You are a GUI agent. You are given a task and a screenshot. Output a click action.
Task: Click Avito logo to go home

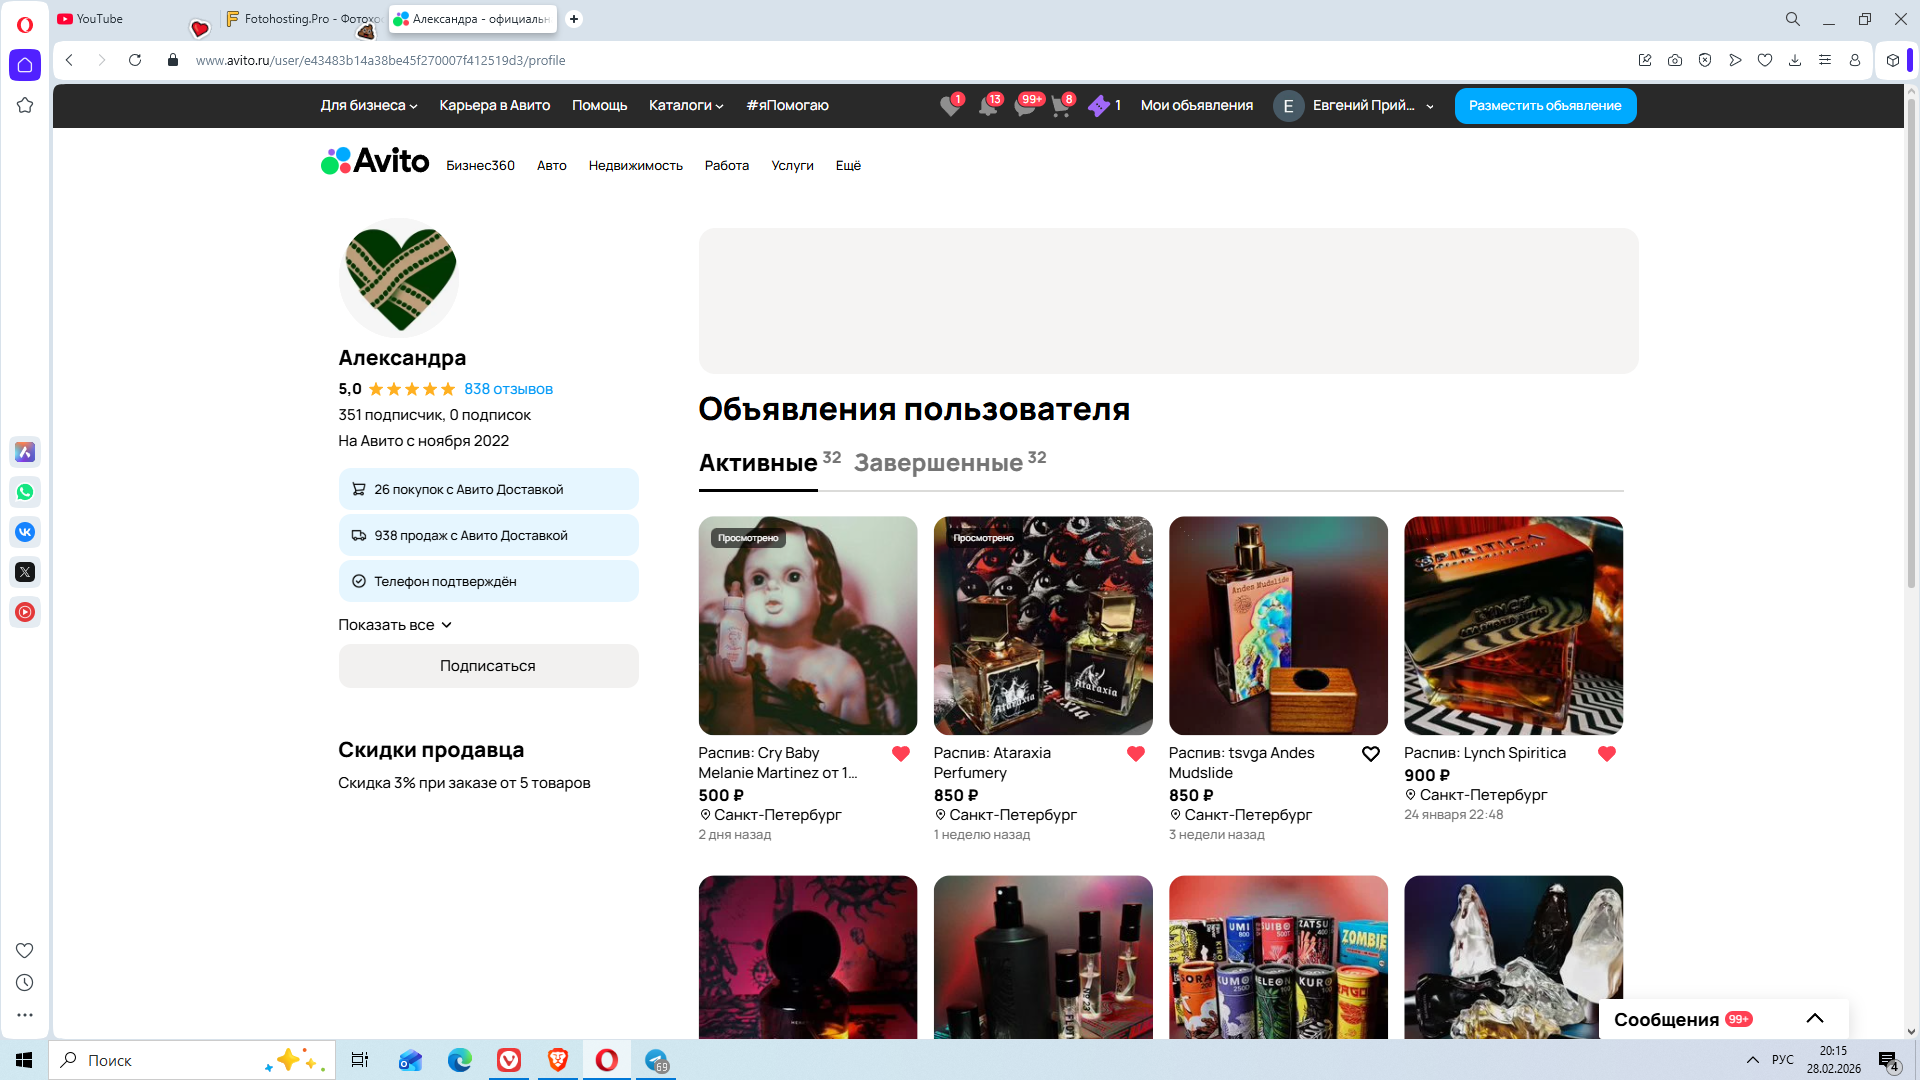click(375, 161)
